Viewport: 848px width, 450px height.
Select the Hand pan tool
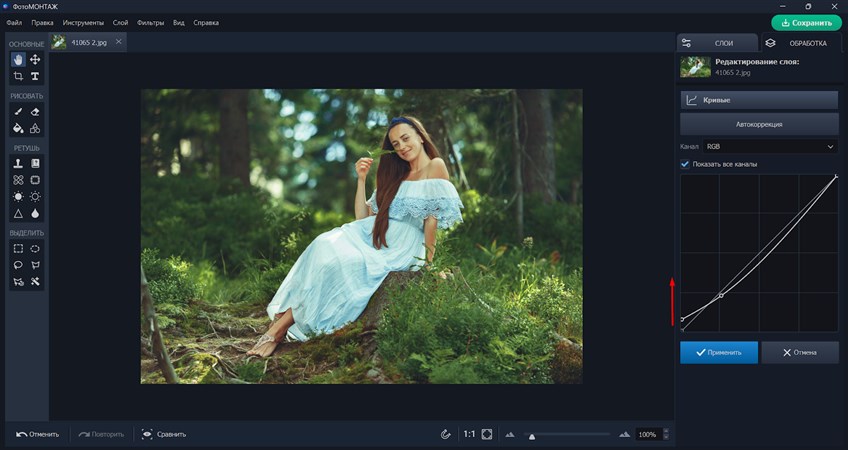point(18,60)
